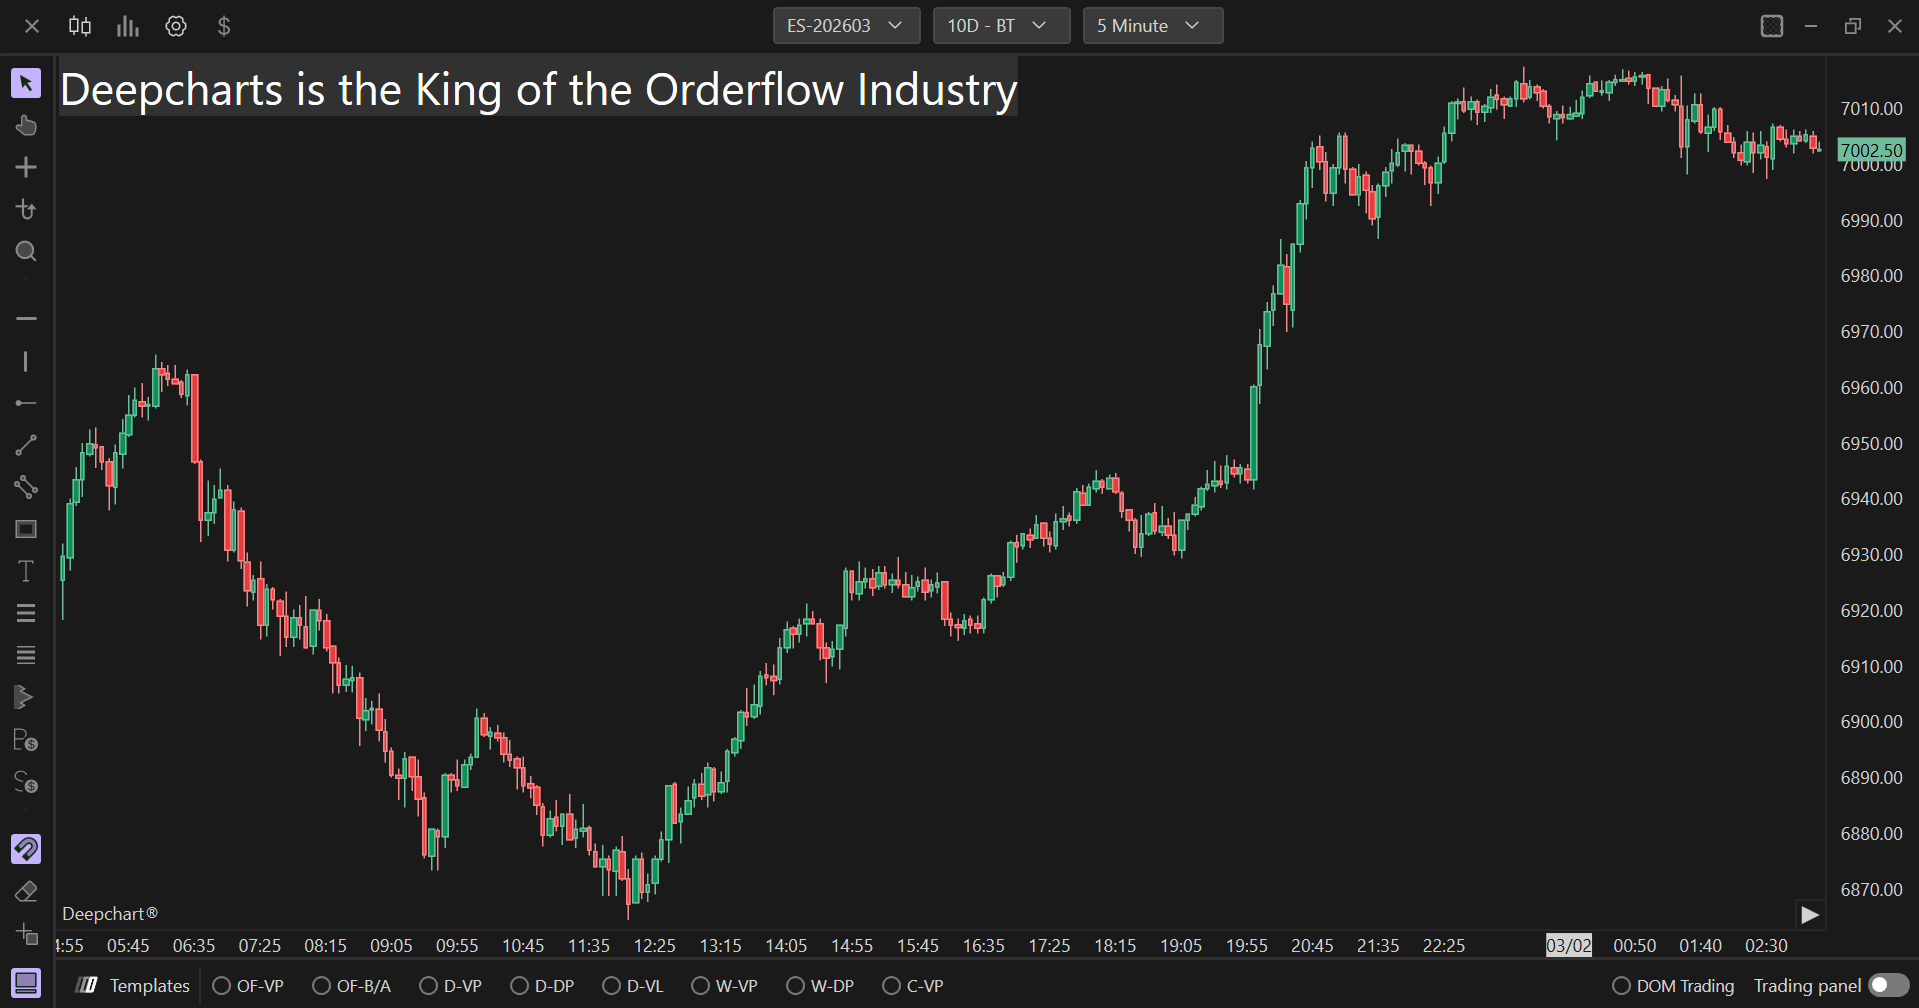Enable the DOM Trading radio option
Image resolution: width=1919 pixels, height=1008 pixels.
(x=1622, y=986)
